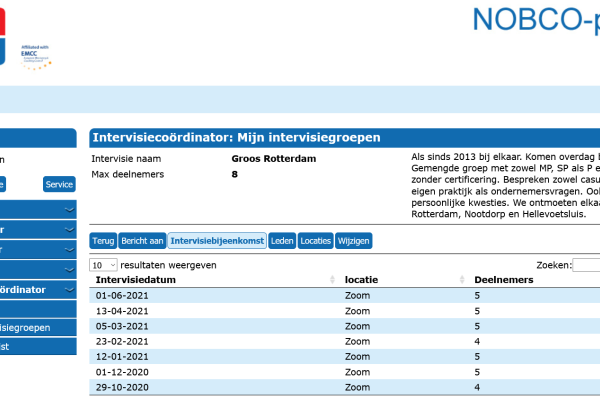
Task: Expand the ördinator sidebar menu chevron
Action: (x=69, y=290)
